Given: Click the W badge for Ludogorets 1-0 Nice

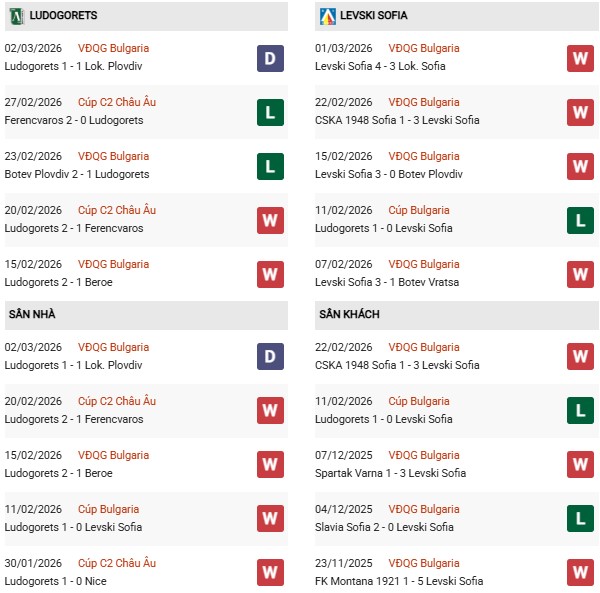Looking at the screenshot, I should coord(270,572).
